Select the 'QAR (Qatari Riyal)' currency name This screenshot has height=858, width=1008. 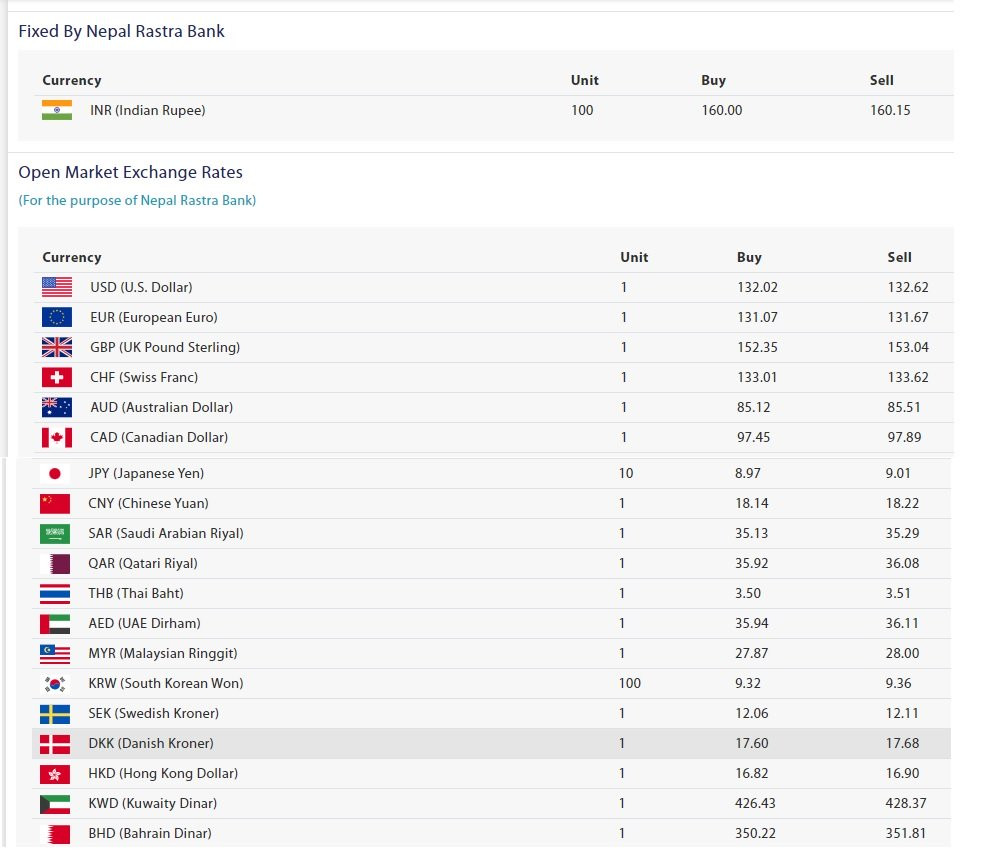(x=143, y=564)
